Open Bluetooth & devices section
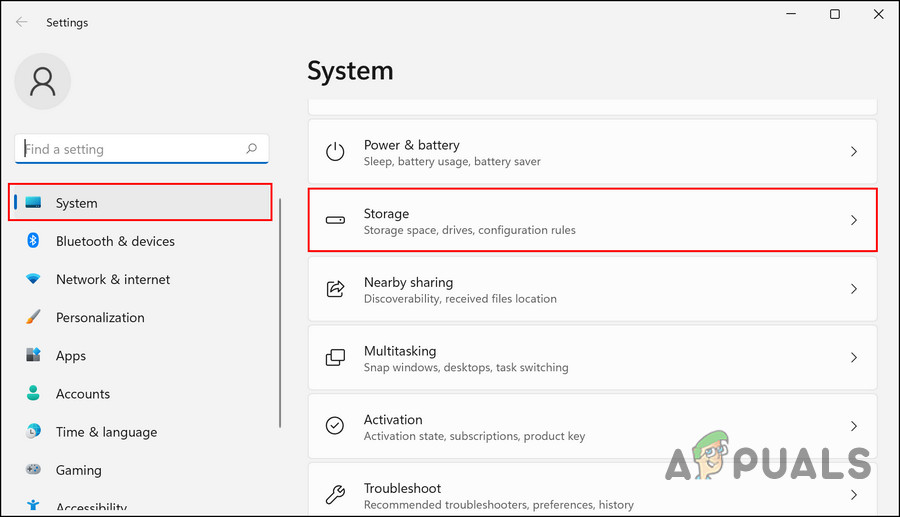 (x=140, y=241)
